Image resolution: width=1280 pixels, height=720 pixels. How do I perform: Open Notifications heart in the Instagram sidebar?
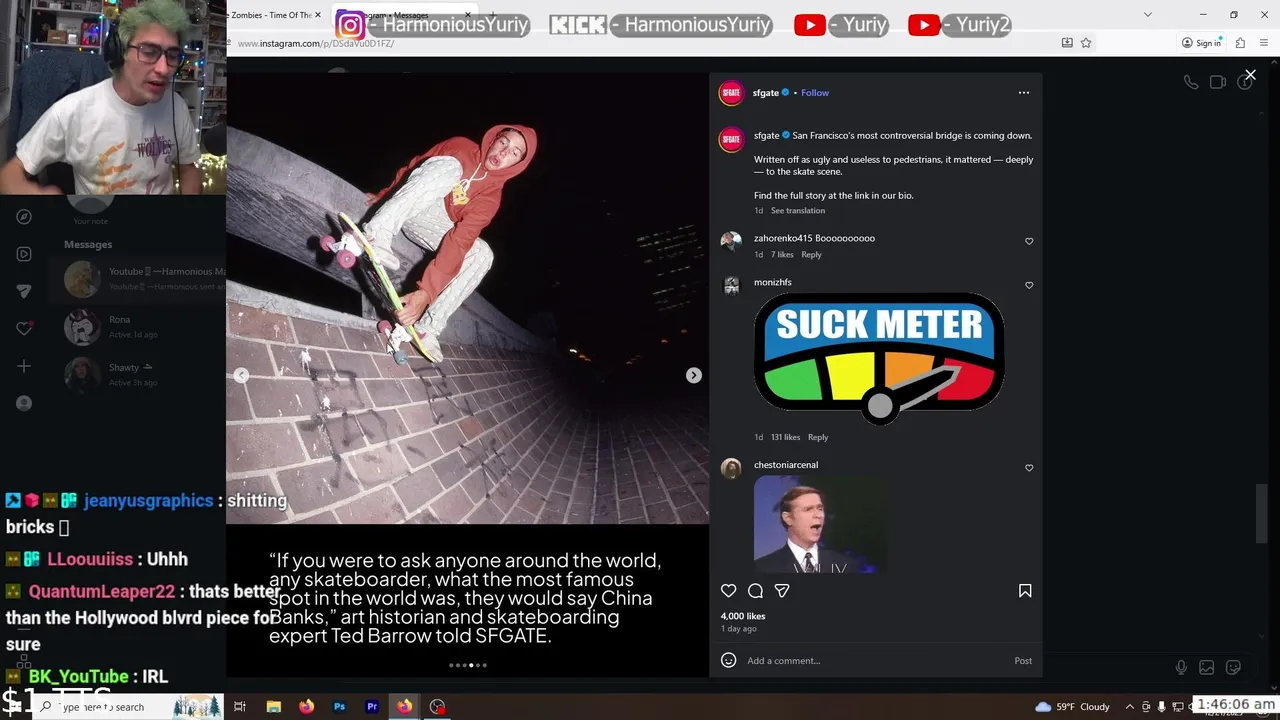24,328
